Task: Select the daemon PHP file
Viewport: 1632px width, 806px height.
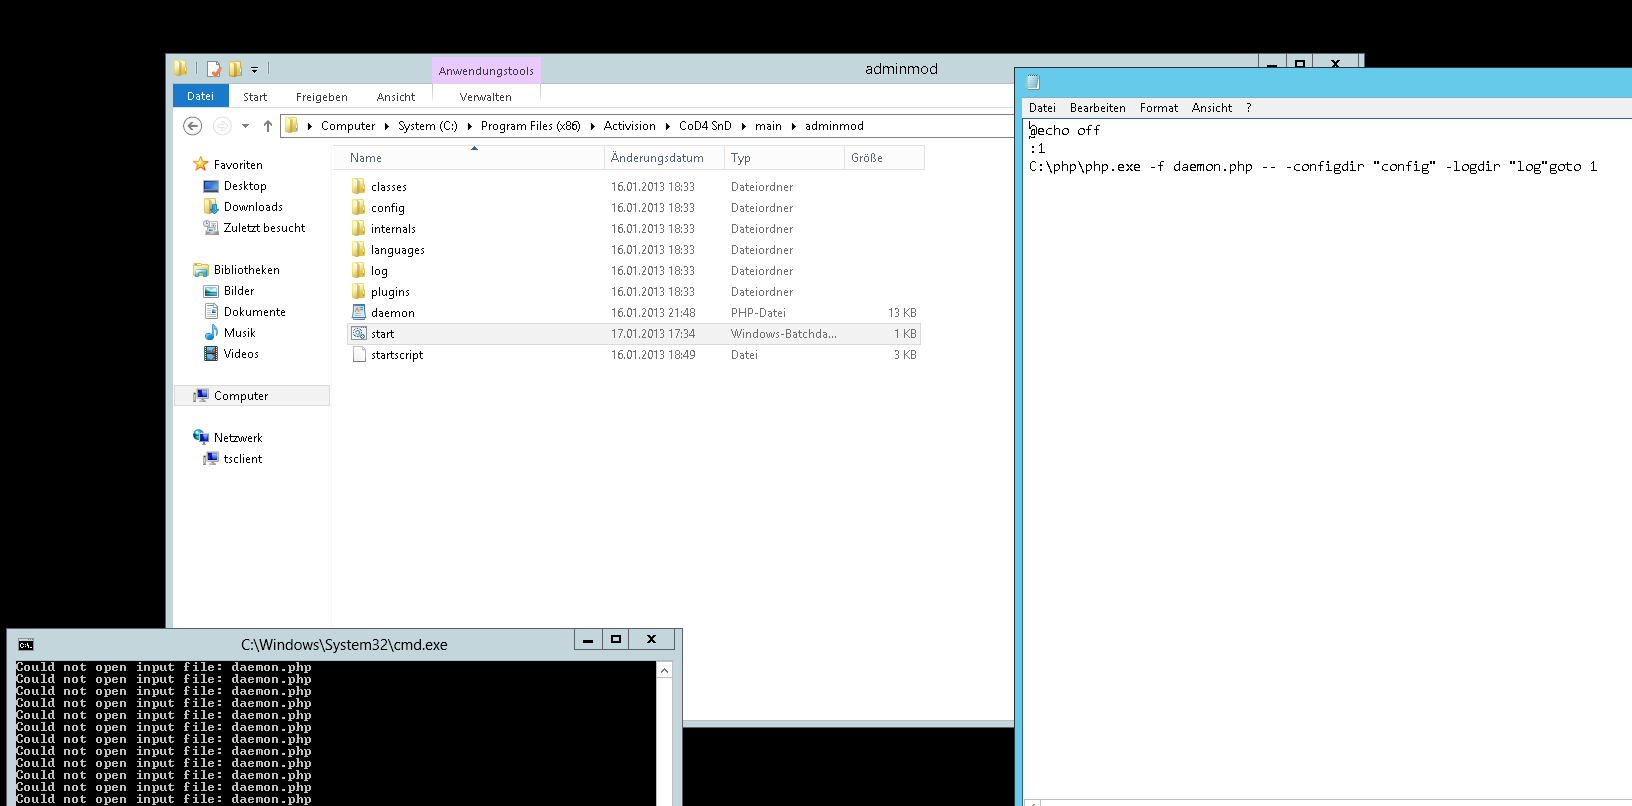Action: pos(392,313)
